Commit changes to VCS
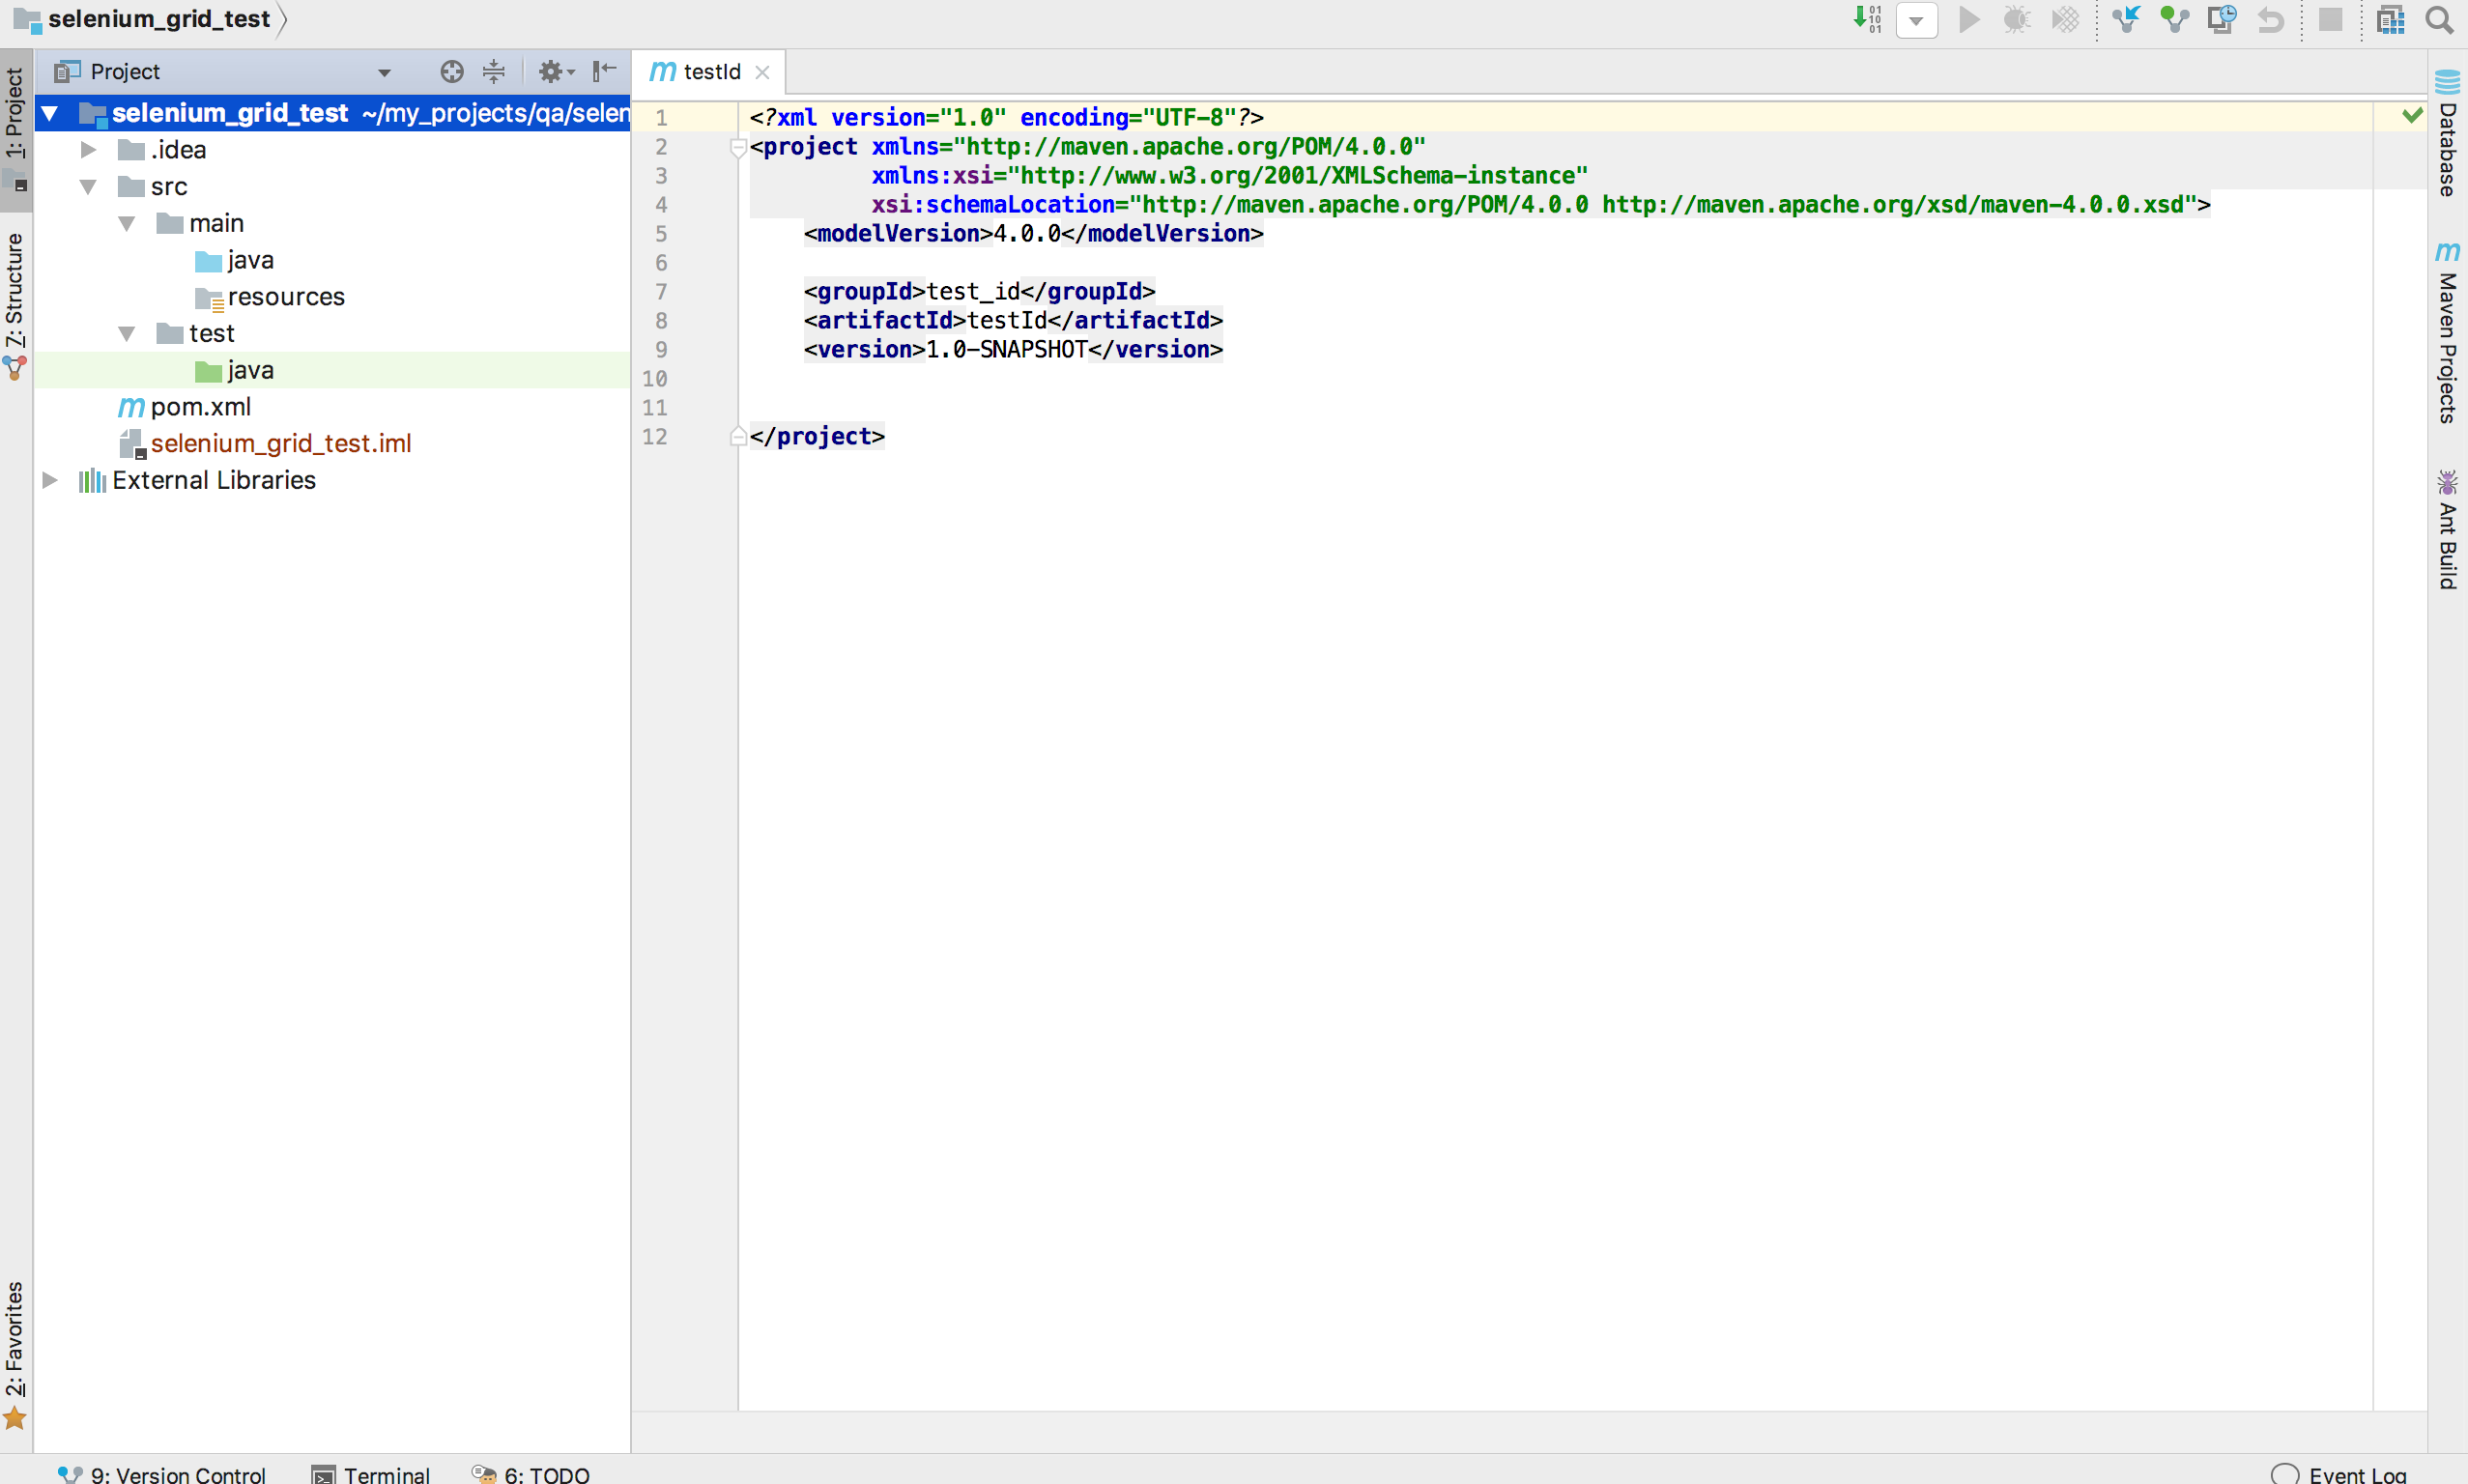Image resolution: width=2468 pixels, height=1484 pixels. (2174, 20)
